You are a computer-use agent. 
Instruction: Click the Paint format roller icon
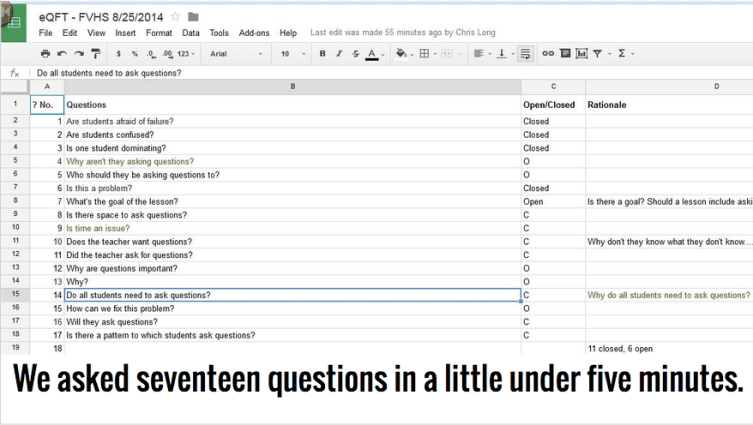click(x=95, y=54)
